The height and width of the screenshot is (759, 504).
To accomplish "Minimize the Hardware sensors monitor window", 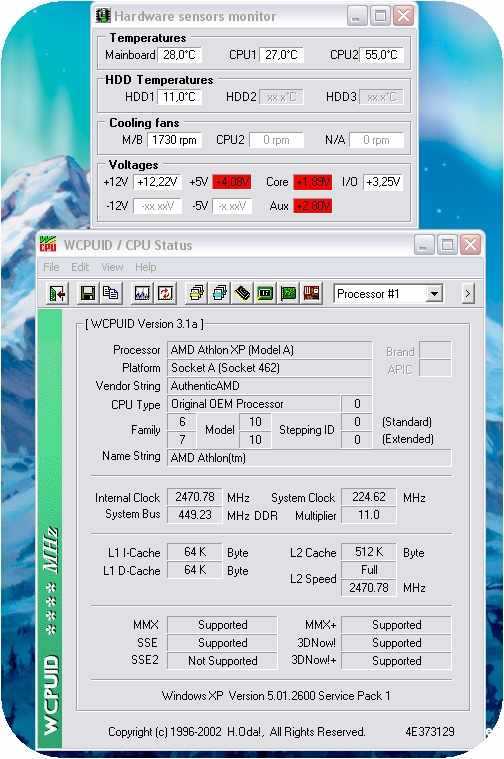I will pos(357,16).
